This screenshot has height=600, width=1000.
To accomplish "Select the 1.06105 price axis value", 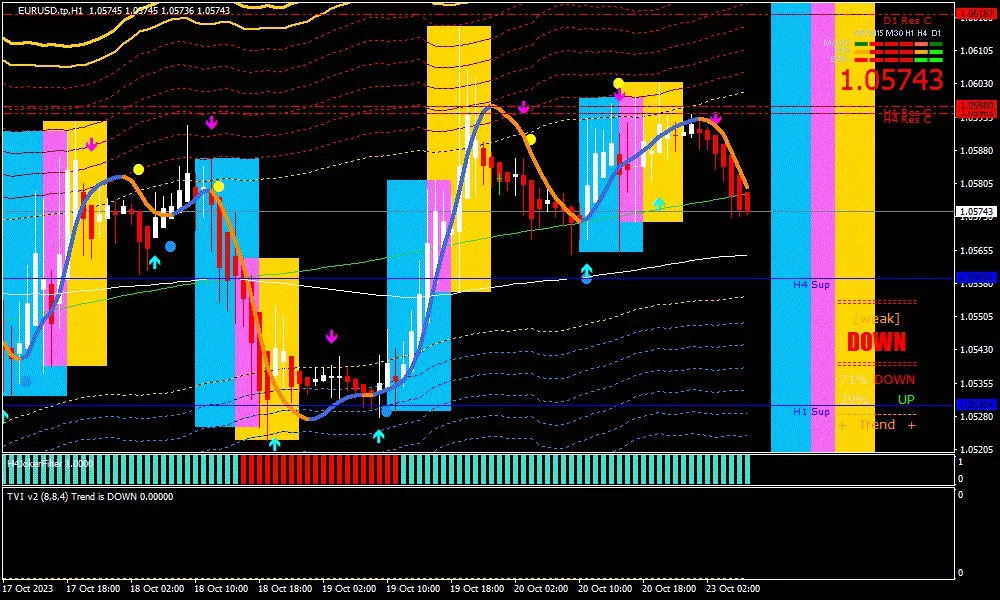I will pos(976,51).
